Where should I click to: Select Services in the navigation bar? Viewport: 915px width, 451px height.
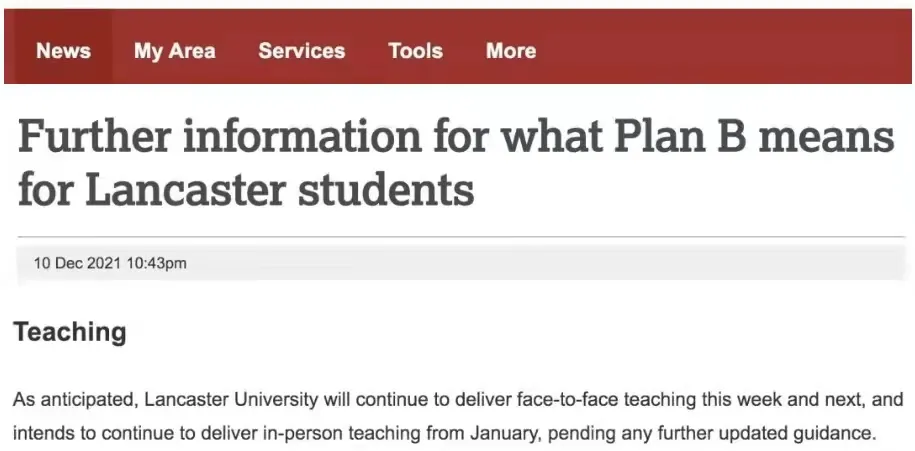301,51
